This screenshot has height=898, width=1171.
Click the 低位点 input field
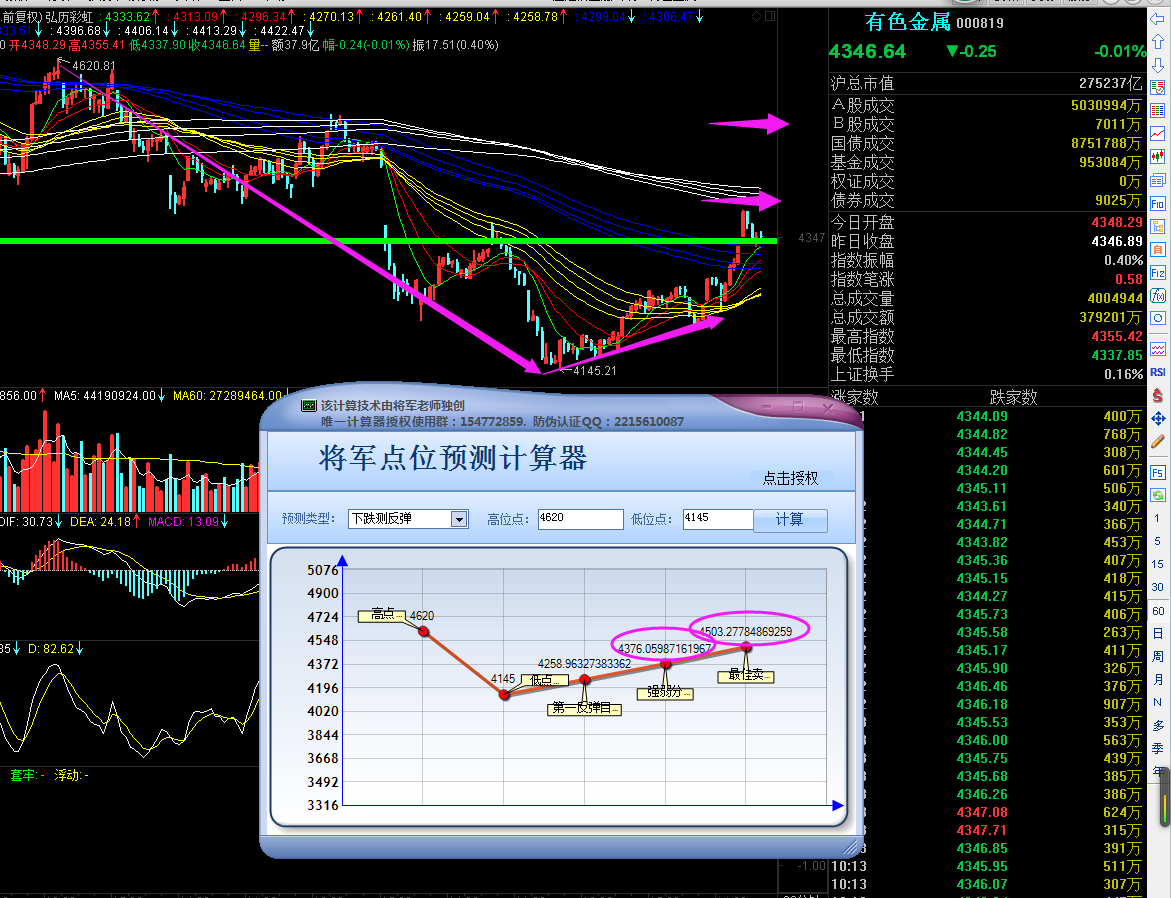click(716, 519)
